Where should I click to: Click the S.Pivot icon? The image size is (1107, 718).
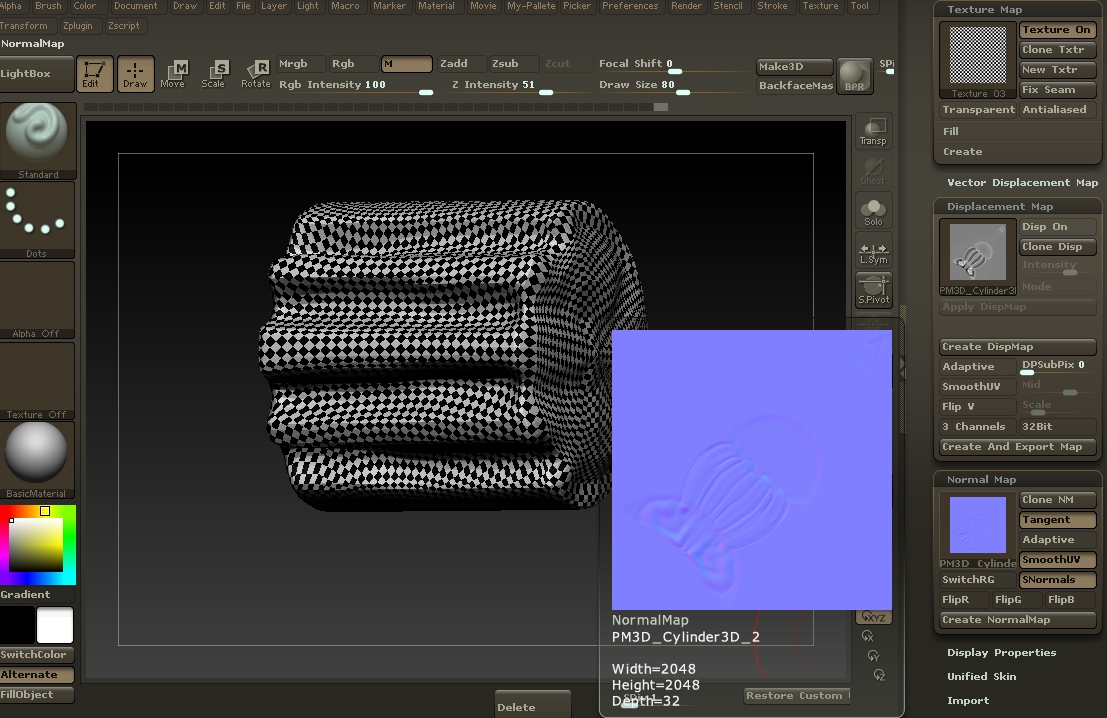[873, 290]
